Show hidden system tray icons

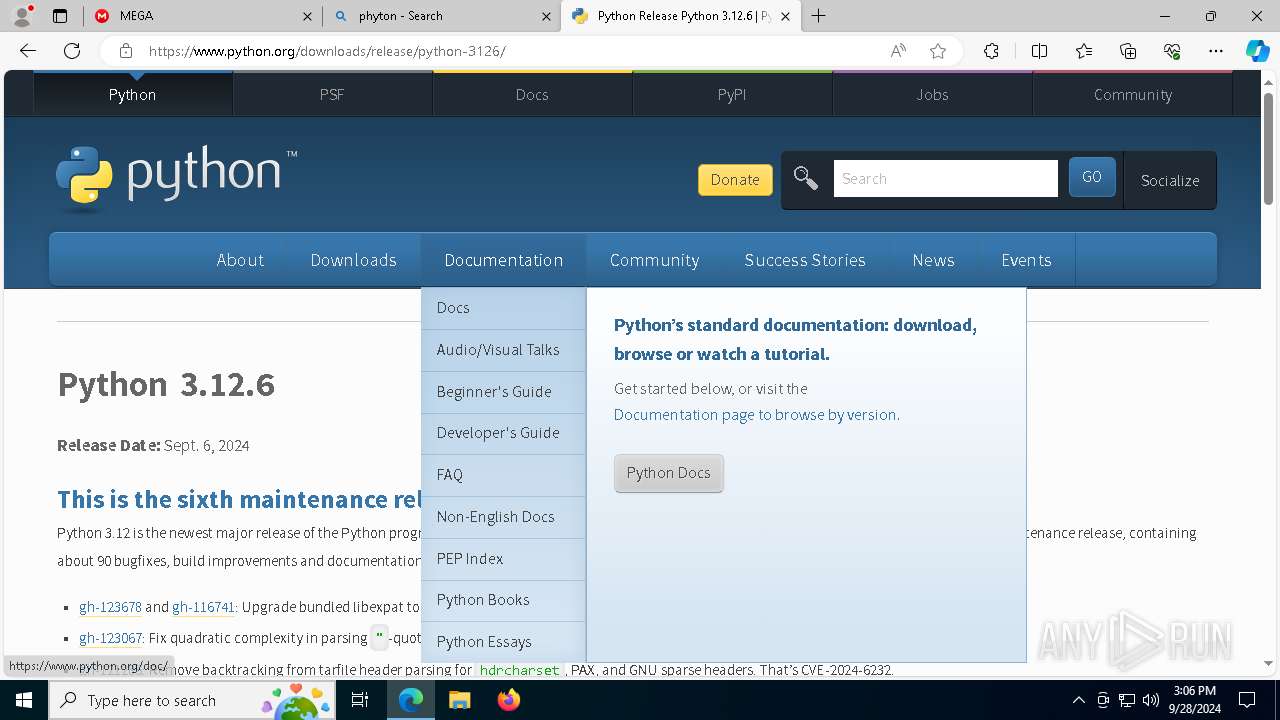pyautogui.click(x=1078, y=700)
